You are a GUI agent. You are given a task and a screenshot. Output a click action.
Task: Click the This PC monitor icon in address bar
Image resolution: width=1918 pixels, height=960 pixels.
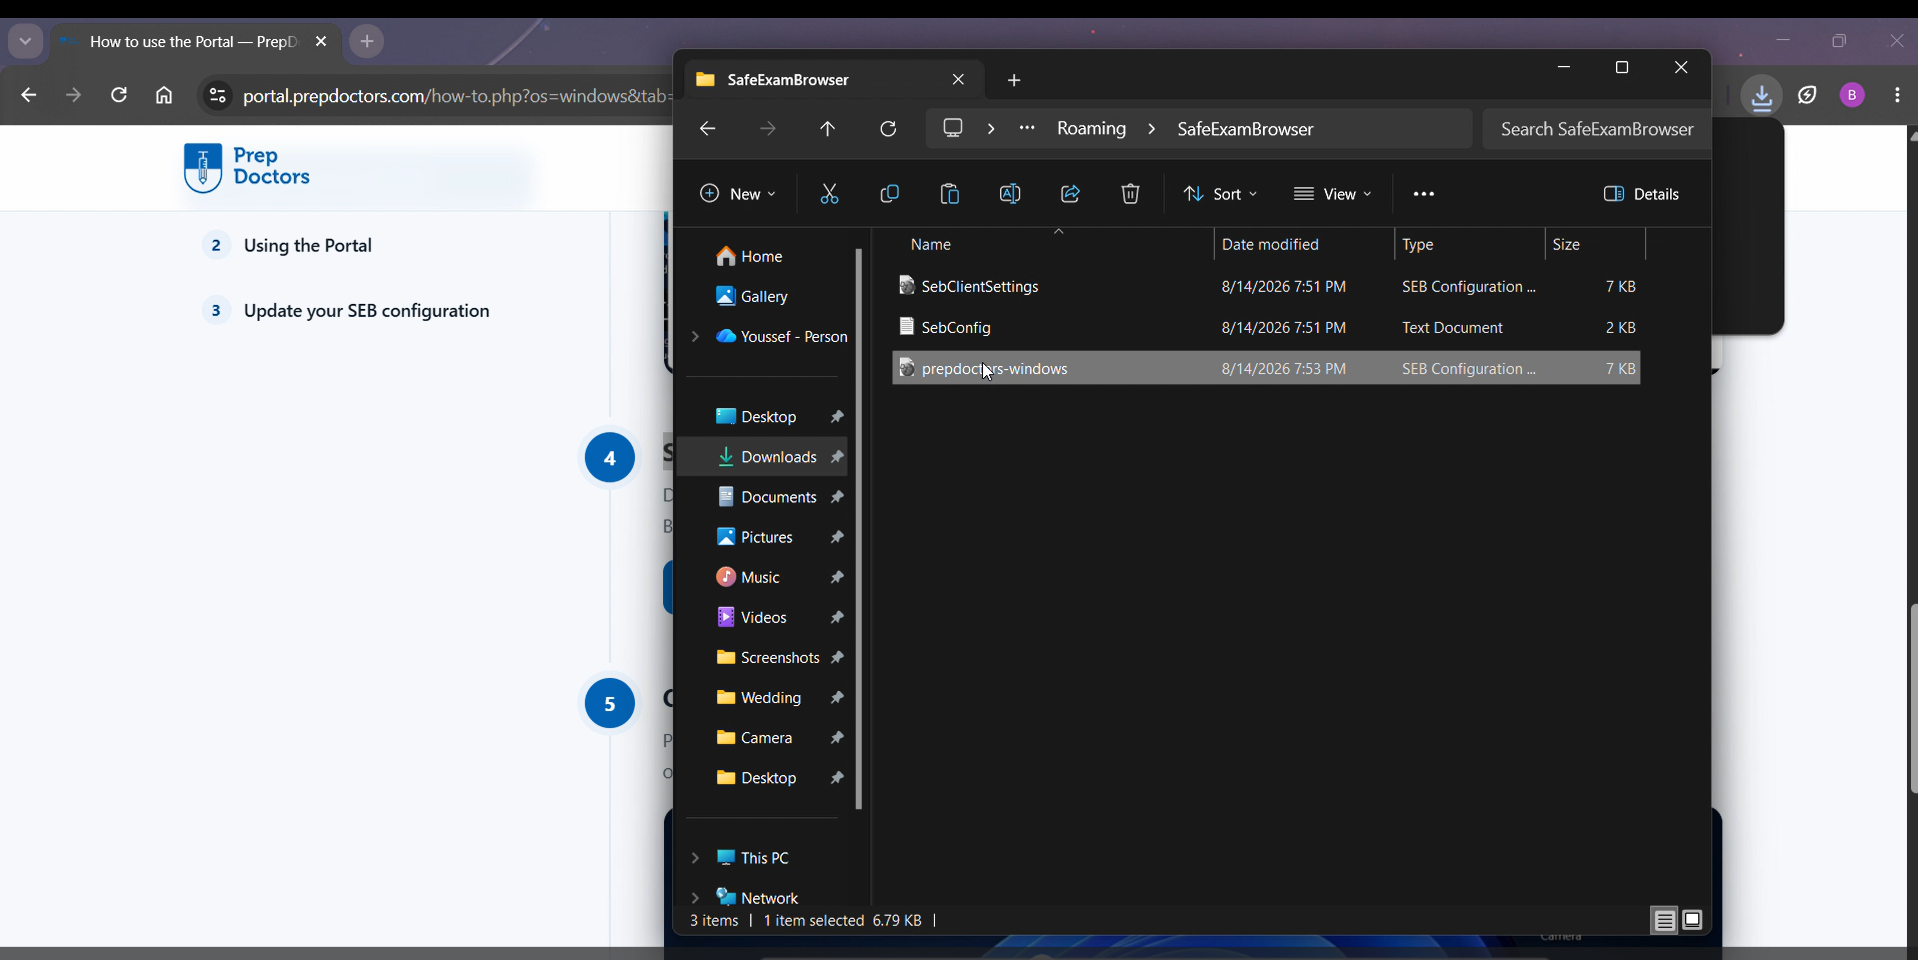tap(954, 128)
